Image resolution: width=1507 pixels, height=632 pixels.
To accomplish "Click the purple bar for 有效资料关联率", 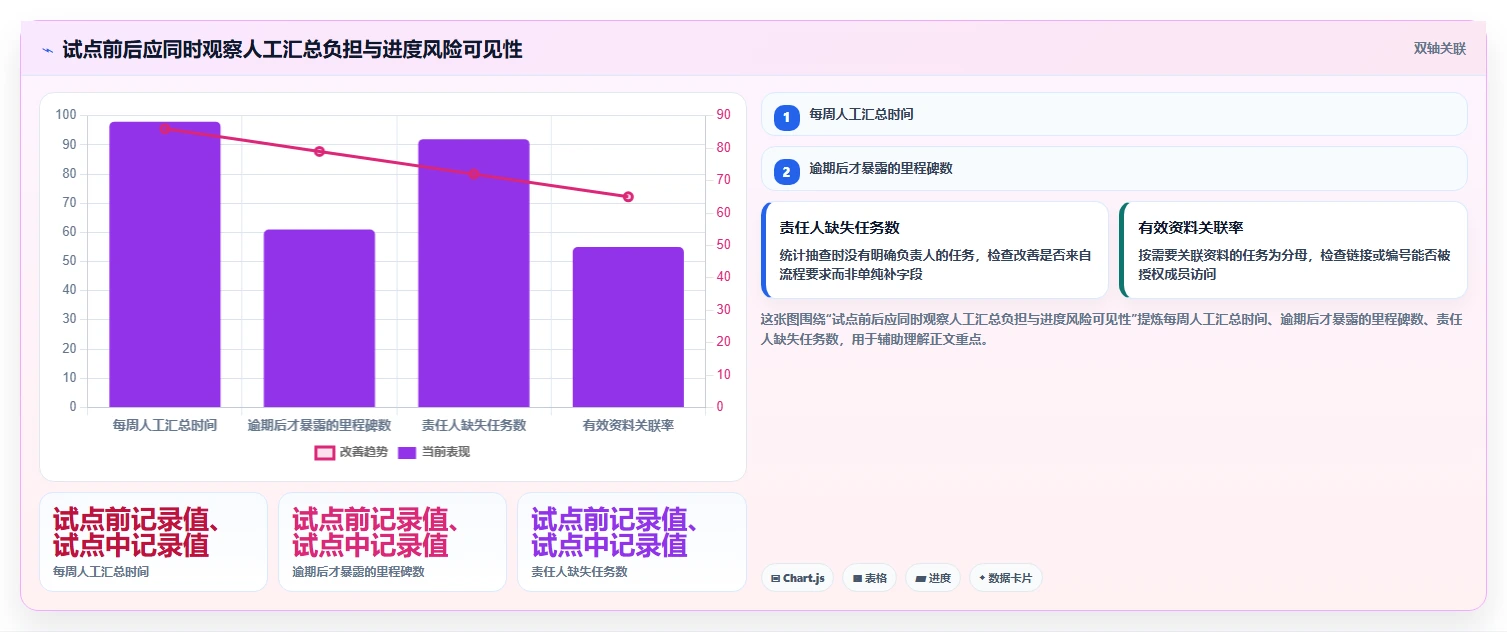I will click(628, 327).
